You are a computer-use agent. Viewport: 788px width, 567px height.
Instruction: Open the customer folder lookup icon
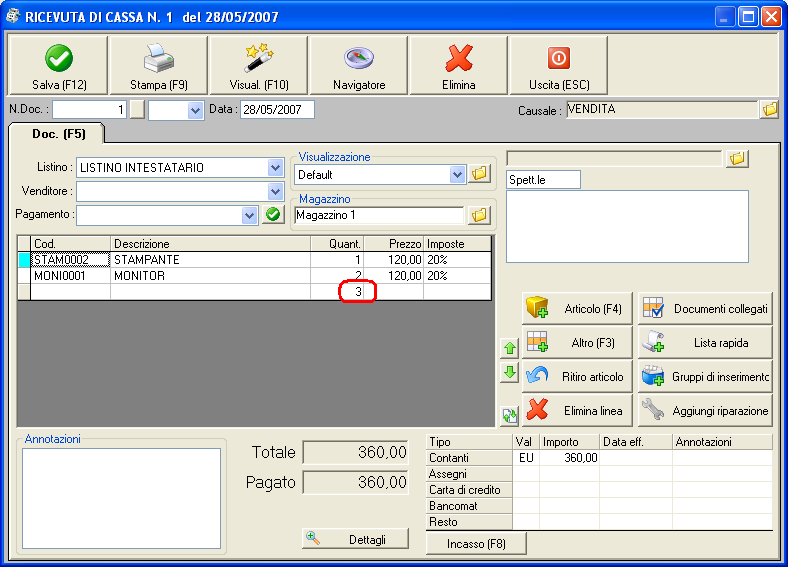coord(737,159)
